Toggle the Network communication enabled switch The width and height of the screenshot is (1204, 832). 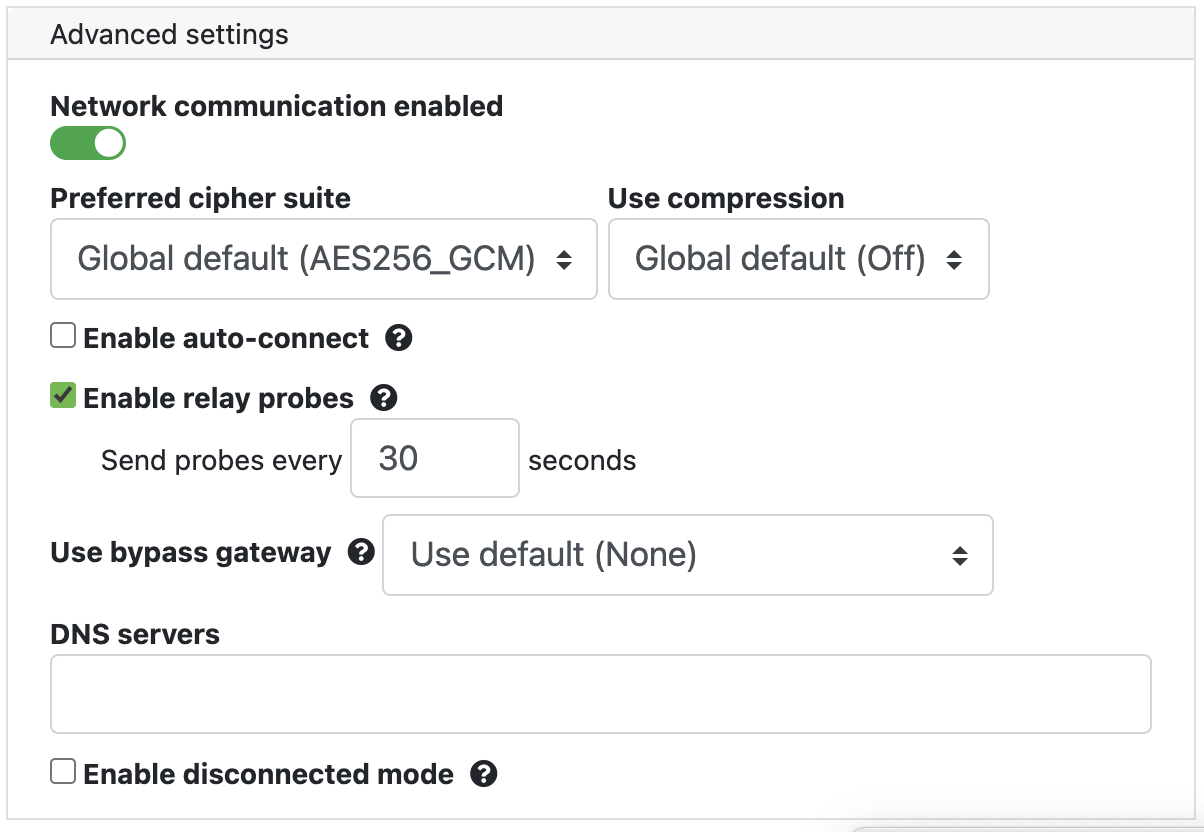[x=88, y=144]
